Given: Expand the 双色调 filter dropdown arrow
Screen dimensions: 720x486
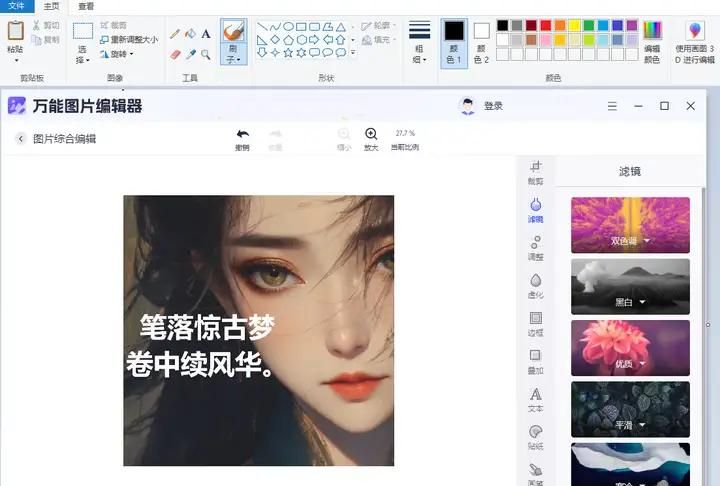Looking at the screenshot, I should 647,241.
